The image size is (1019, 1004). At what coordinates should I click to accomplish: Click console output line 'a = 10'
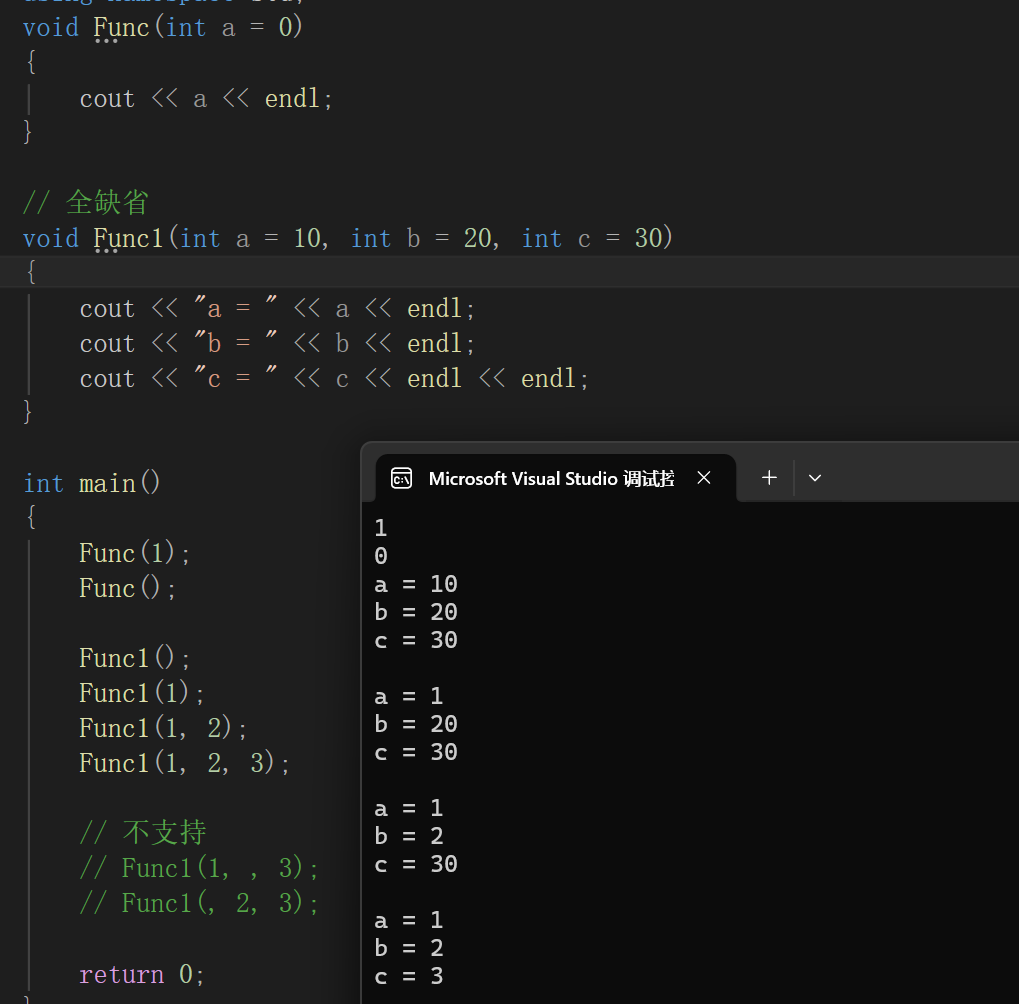(x=416, y=584)
